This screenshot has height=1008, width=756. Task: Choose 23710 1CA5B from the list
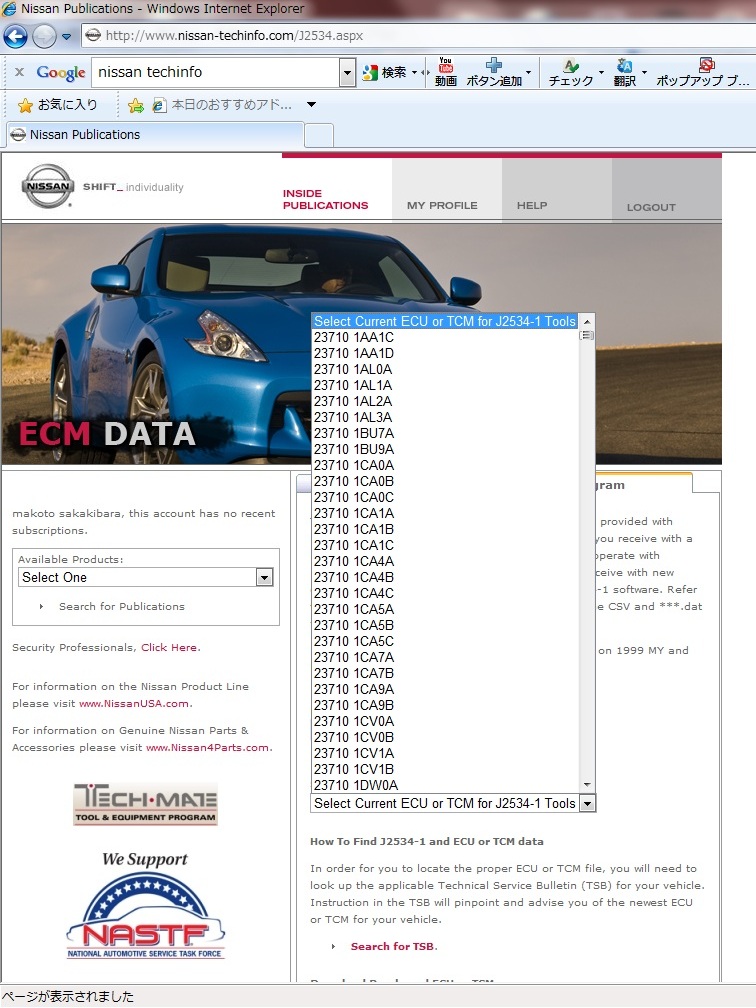pyautogui.click(x=445, y=626)
